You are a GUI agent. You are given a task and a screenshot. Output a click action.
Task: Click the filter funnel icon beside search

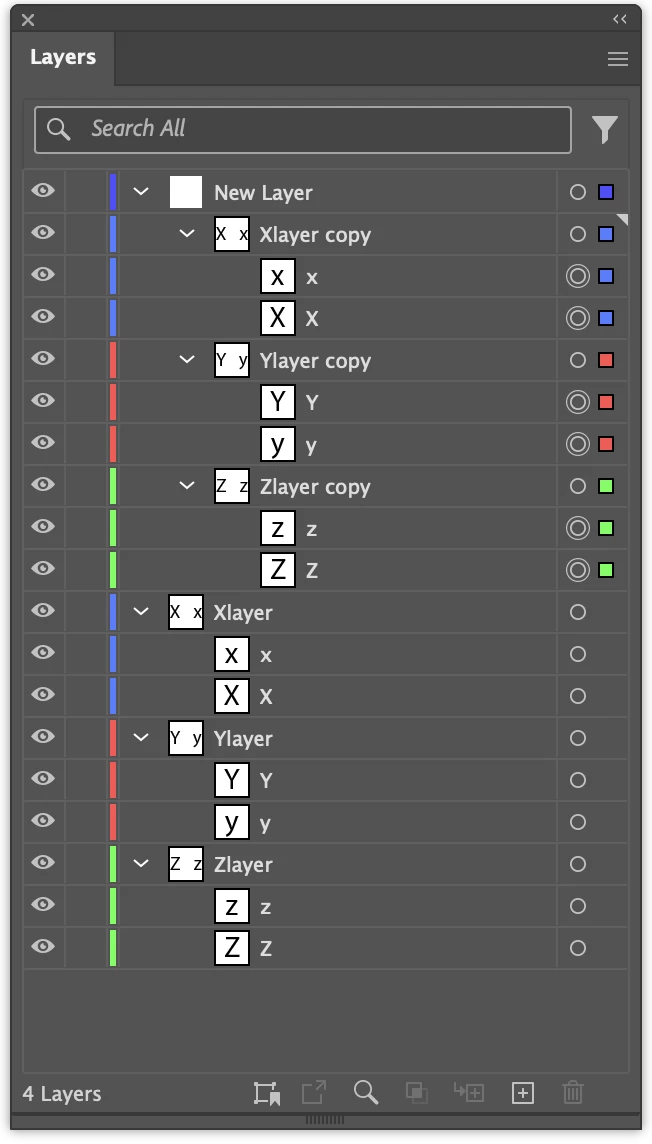(x=605, y=130)
